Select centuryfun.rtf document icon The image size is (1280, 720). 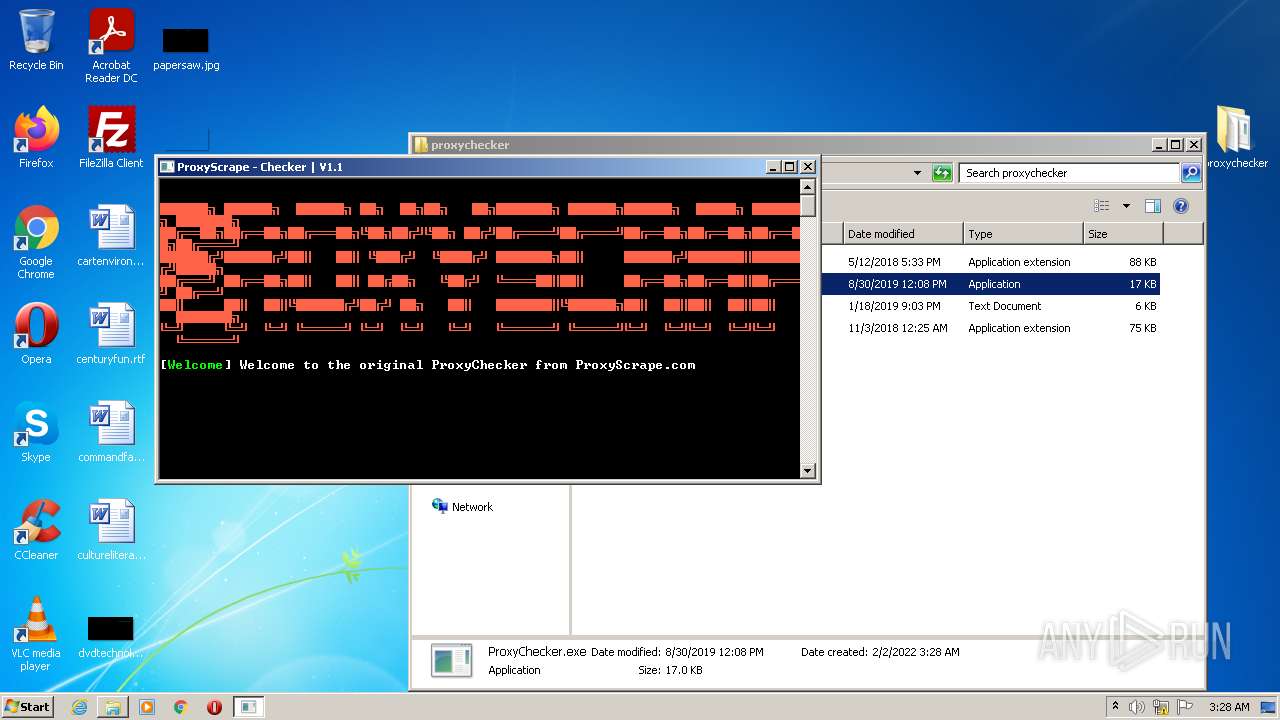point(111,333)
